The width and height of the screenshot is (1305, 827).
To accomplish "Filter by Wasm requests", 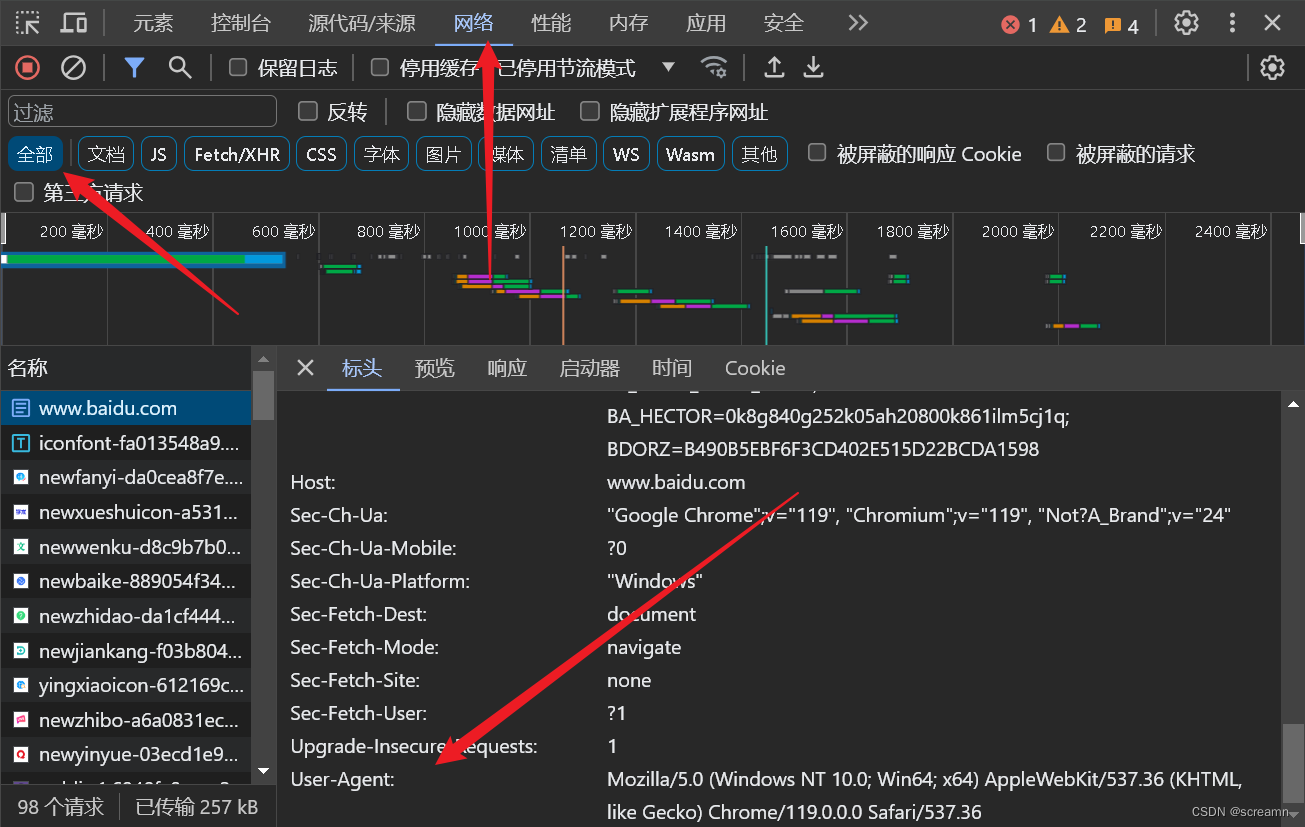I will pos(690,154).
